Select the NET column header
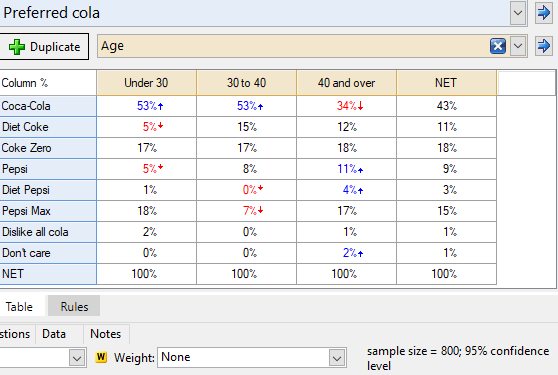Screen dimensions: 558x375 pos(446,83)
